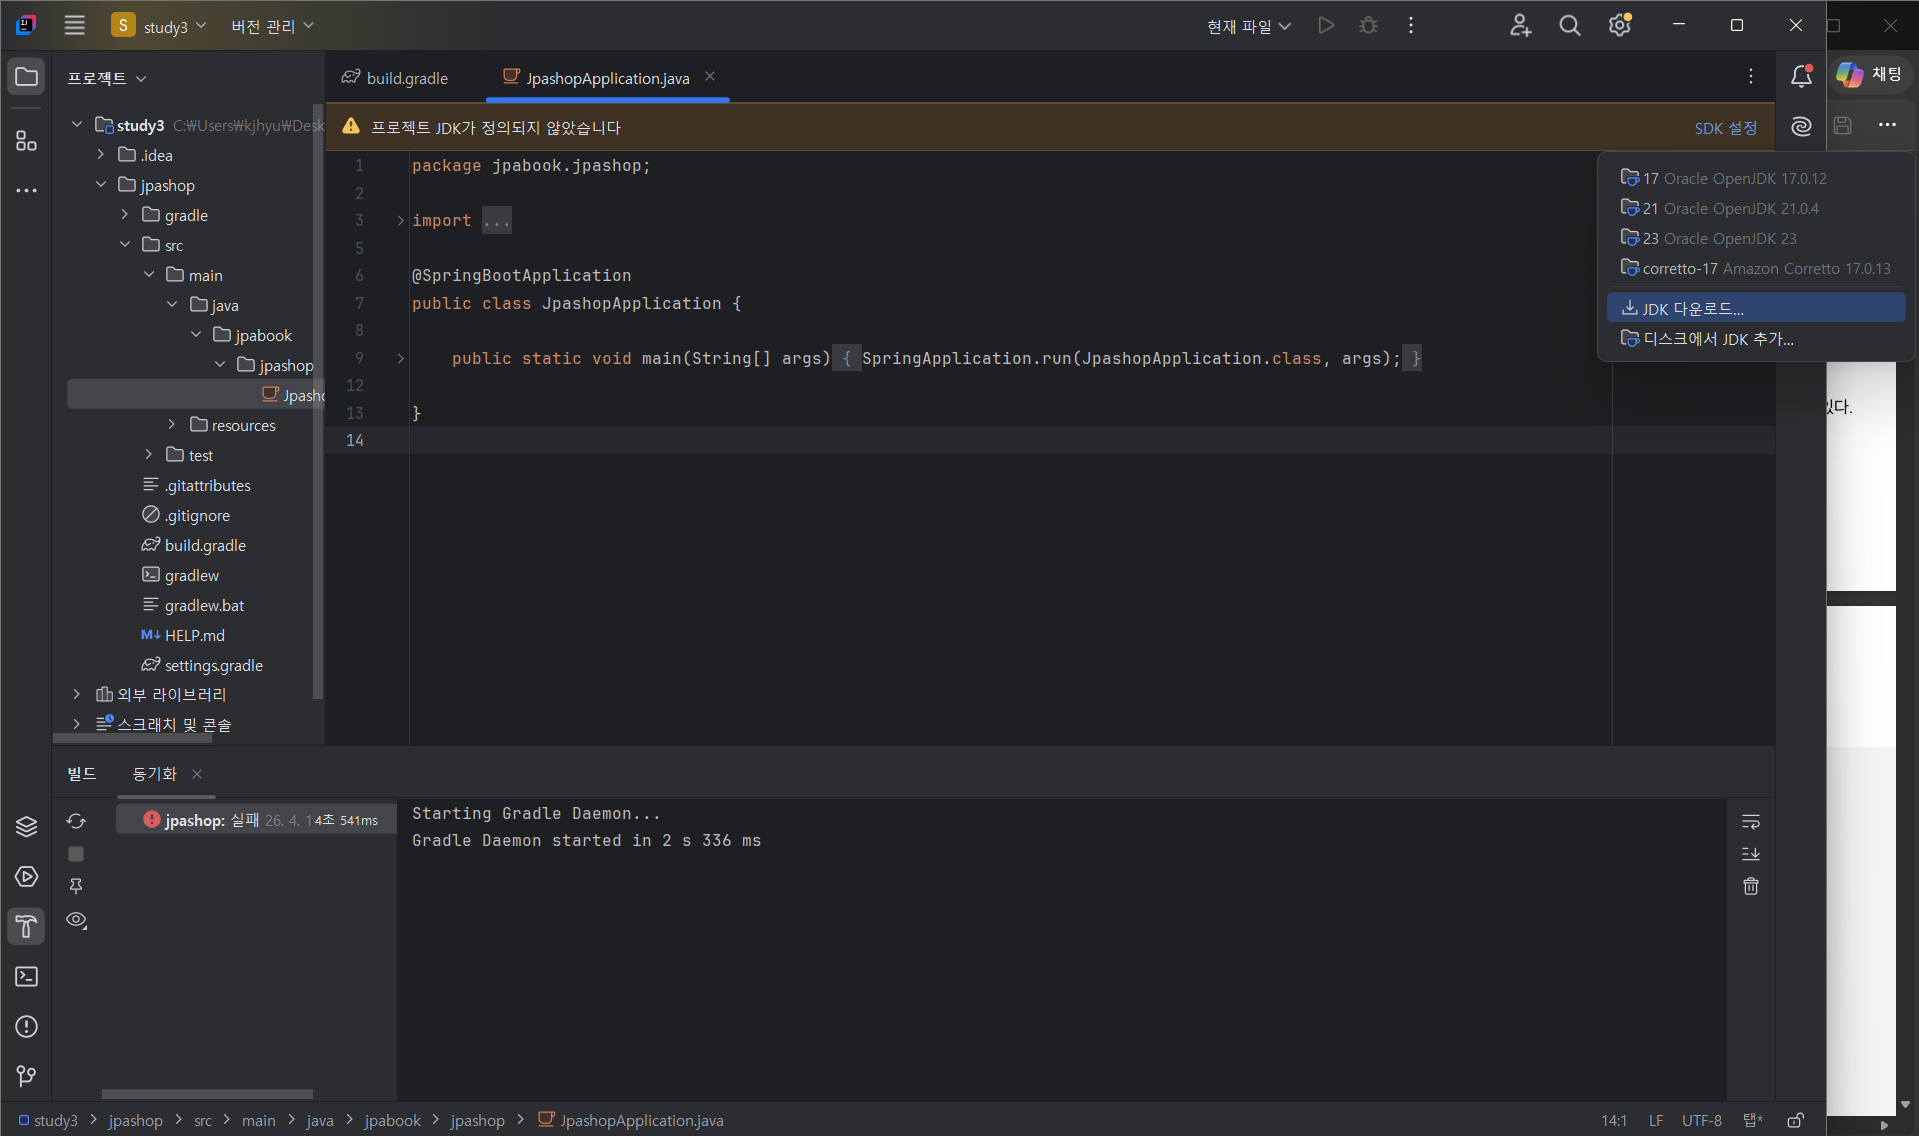Reload the Gradle sync with refresh icon
This screenshot has height=1136, width=1919.
76,821
